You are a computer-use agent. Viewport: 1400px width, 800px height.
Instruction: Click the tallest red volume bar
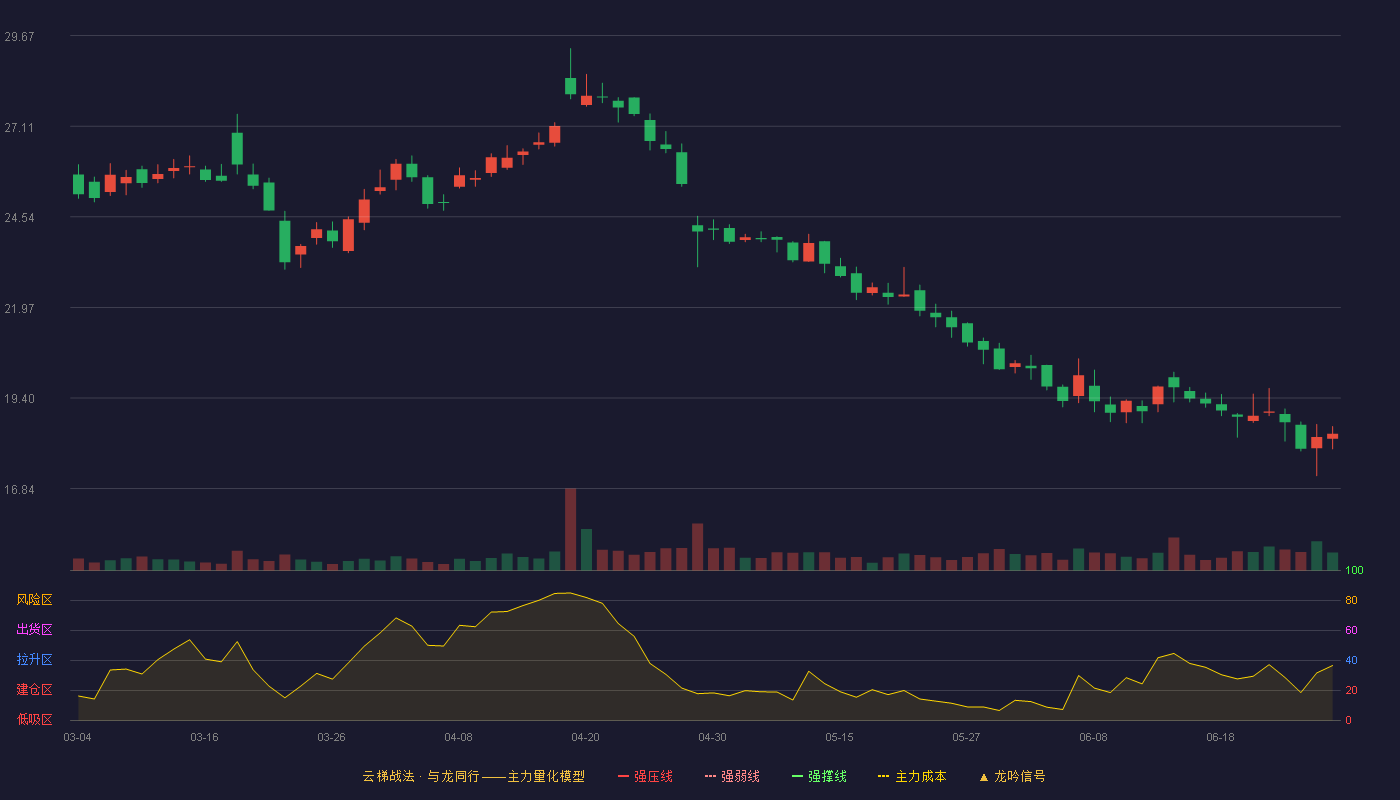570,529
